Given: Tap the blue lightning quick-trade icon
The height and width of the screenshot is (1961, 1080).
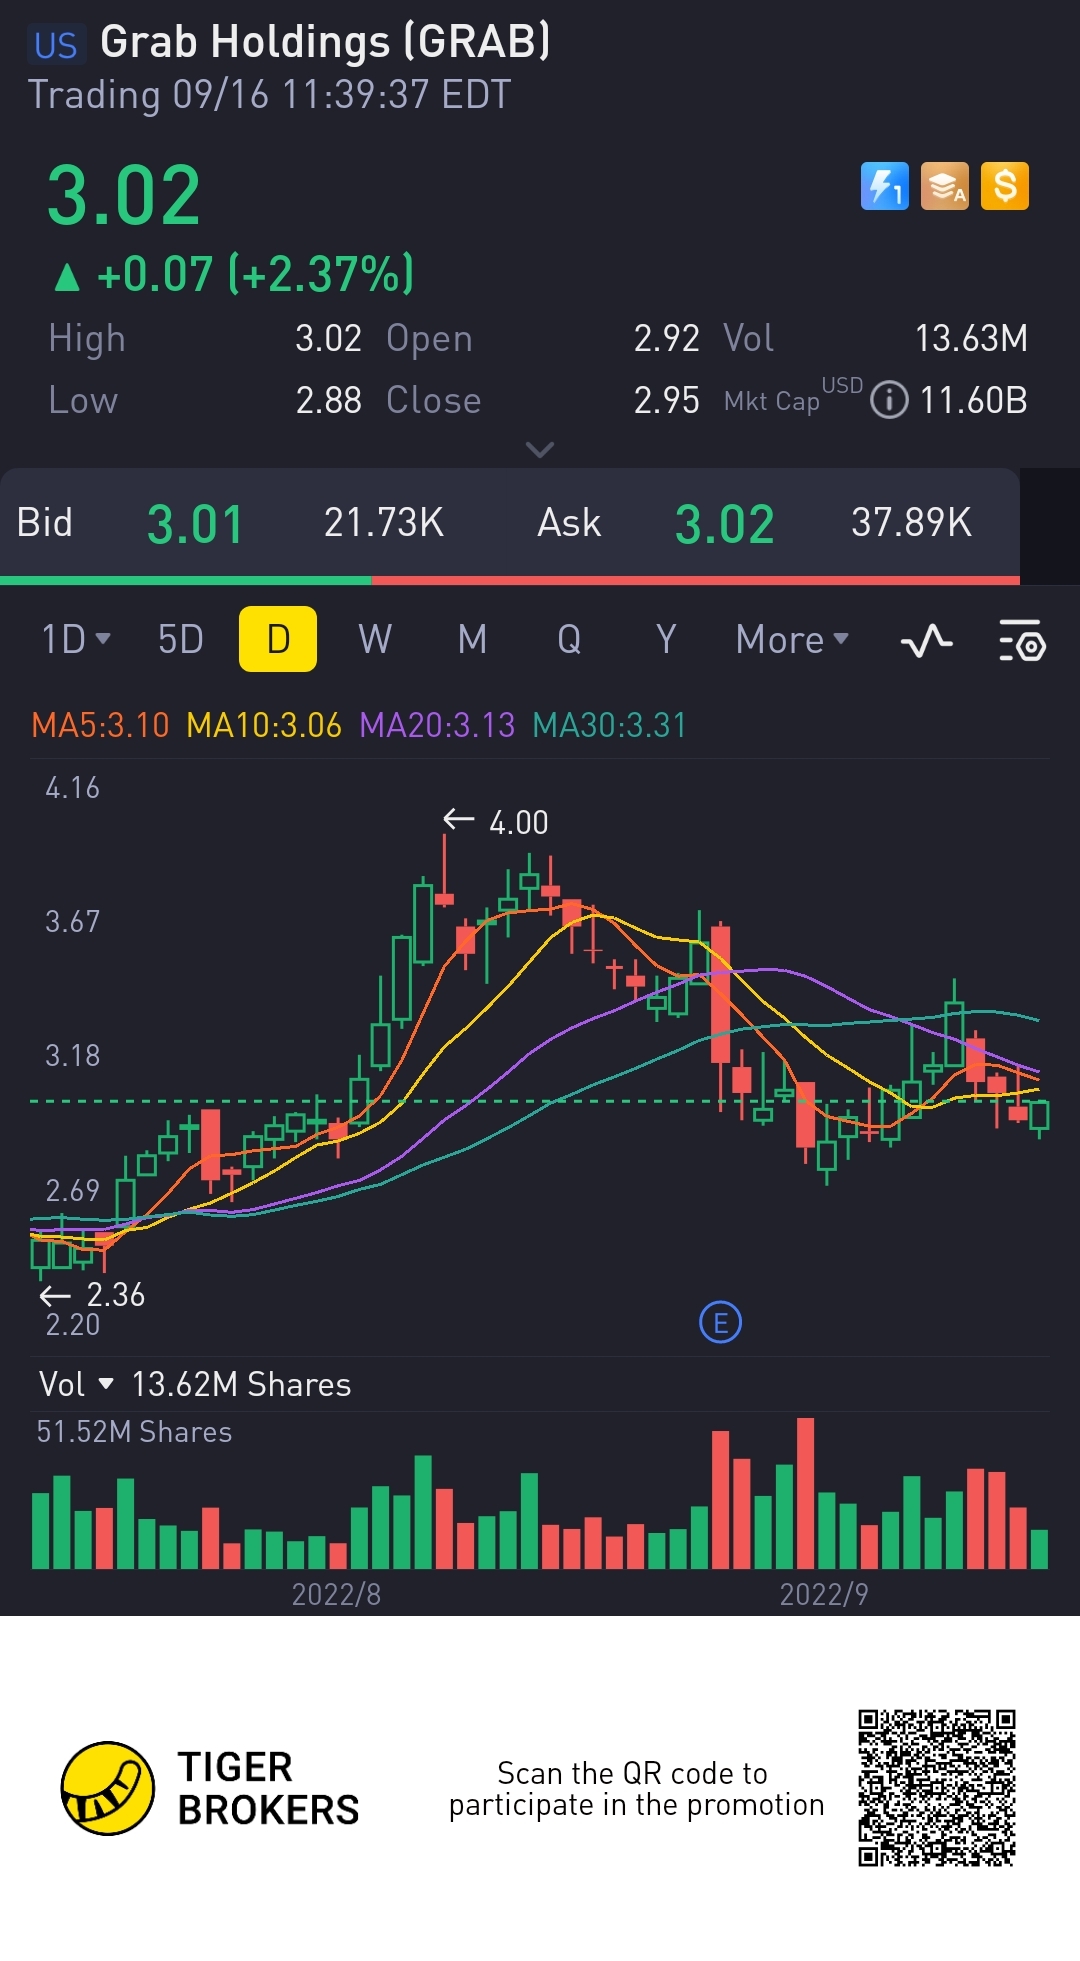Looking at the screenshot, I should click(x=885, y=186).
